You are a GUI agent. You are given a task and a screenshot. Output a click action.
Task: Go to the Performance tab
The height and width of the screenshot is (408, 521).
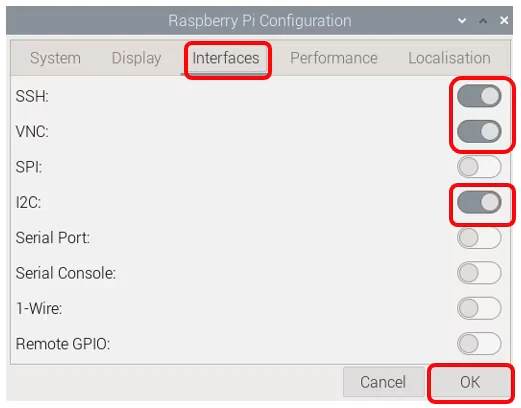(334, 58)
